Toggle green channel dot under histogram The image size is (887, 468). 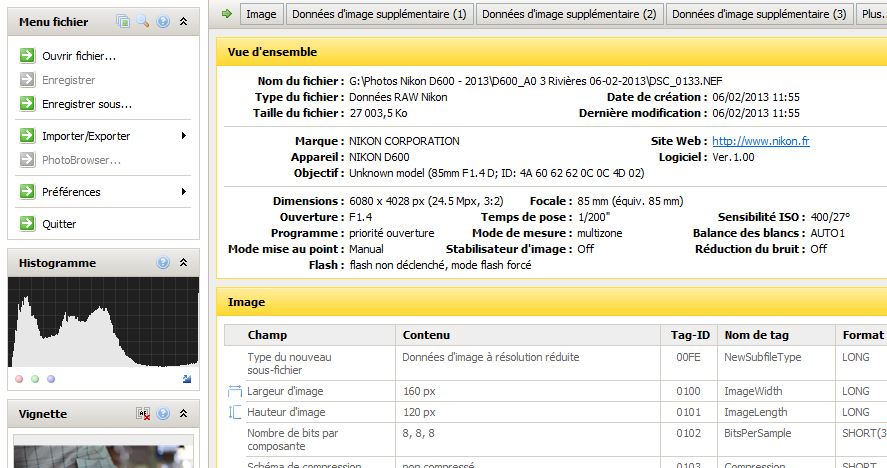point(35,379)
